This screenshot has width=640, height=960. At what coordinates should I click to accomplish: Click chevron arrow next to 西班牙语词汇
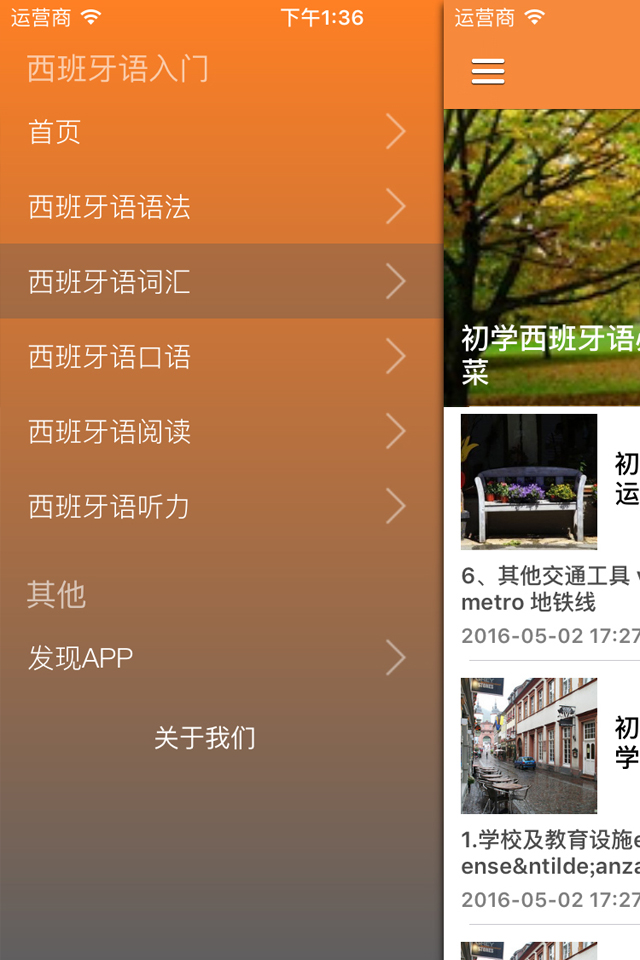pyautogui.click(x=396, y=281)
